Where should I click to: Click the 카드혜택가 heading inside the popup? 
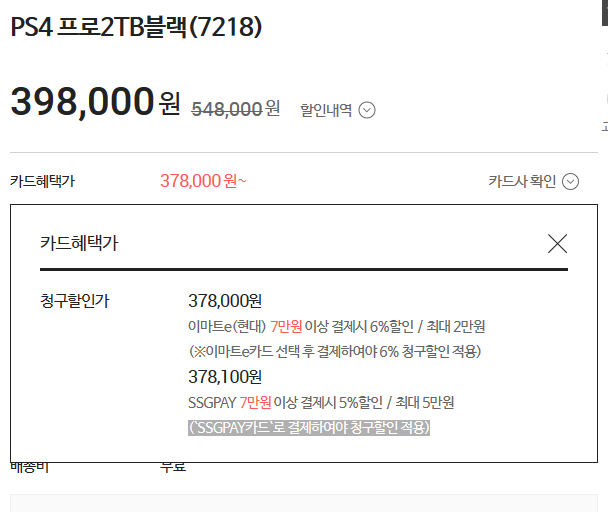(x=79, y=243)
